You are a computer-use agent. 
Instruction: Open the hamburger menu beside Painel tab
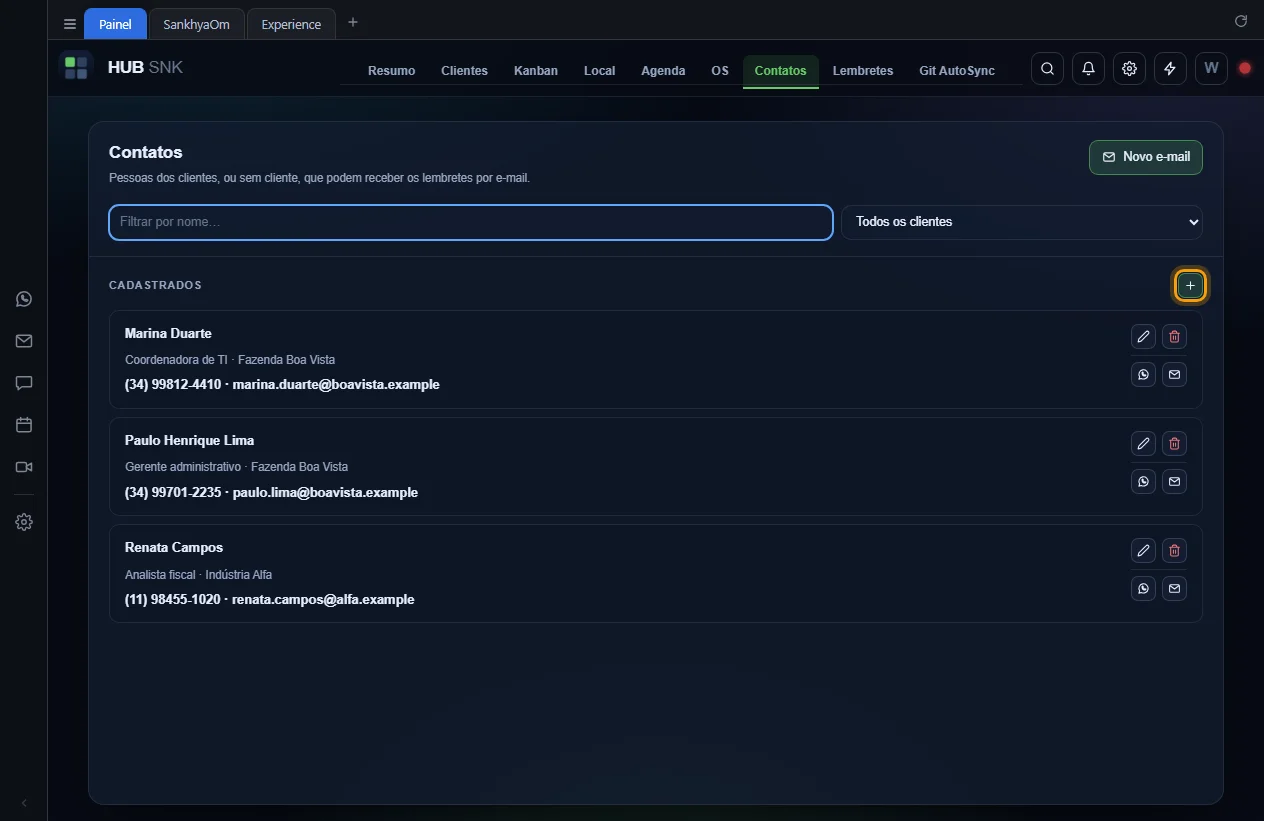70,24
